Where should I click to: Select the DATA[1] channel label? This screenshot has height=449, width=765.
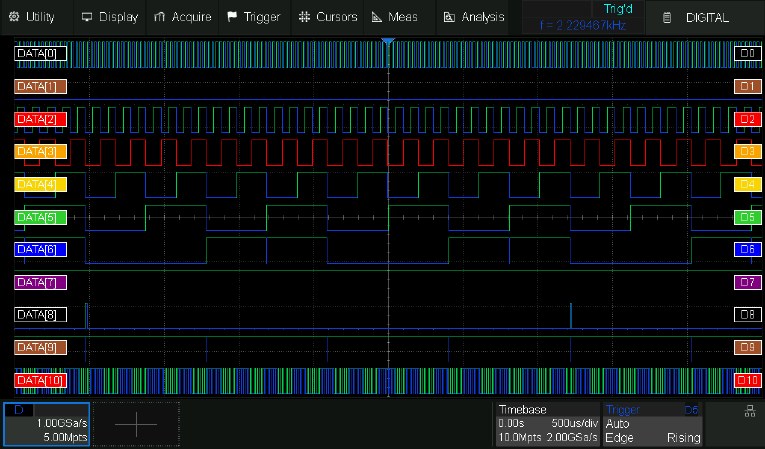coord(40,86)
